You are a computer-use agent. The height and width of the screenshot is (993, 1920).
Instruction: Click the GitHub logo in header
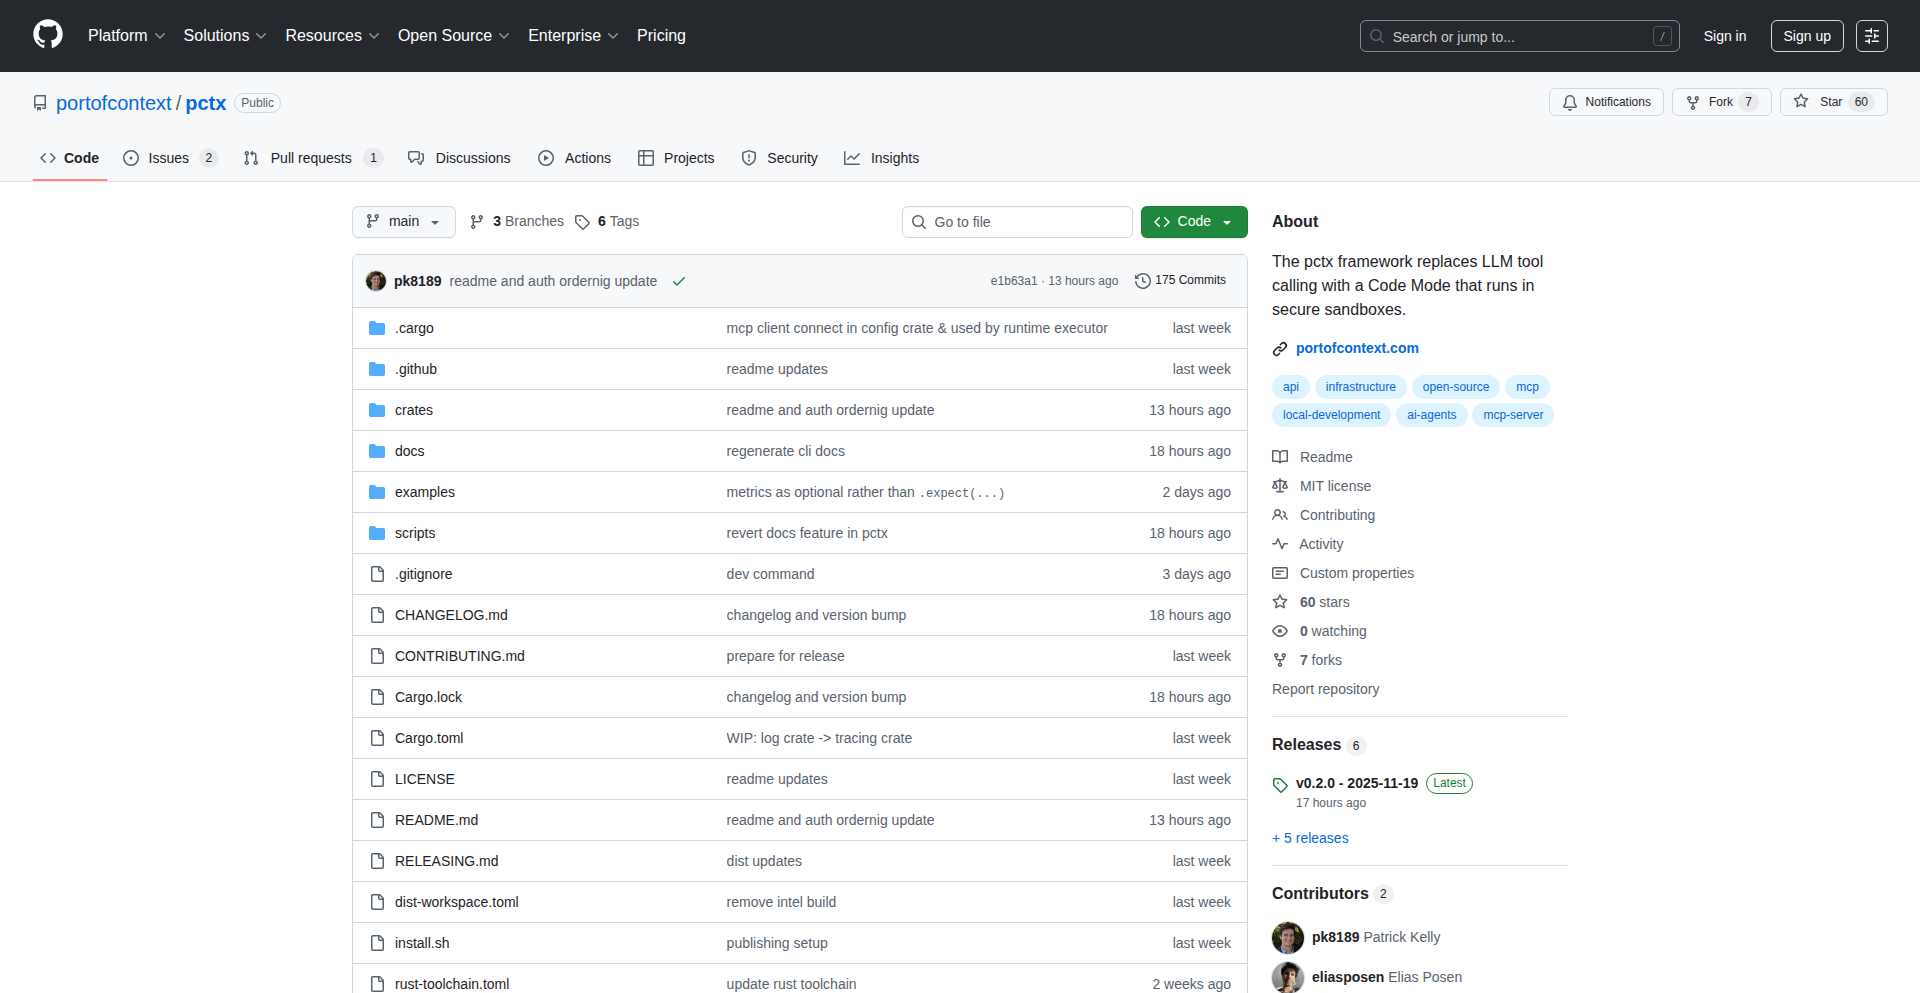(x=48, y=35)
